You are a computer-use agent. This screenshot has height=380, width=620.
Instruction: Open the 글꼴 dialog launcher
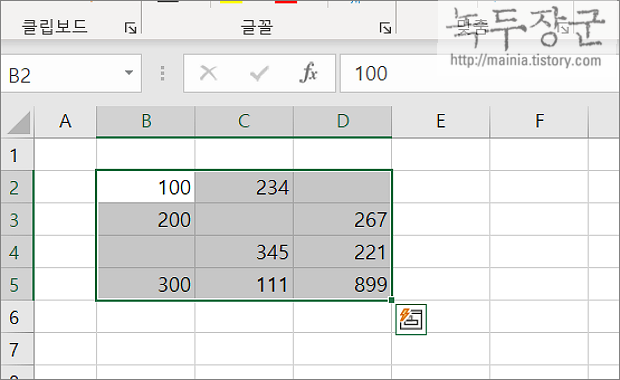(385, 28)
